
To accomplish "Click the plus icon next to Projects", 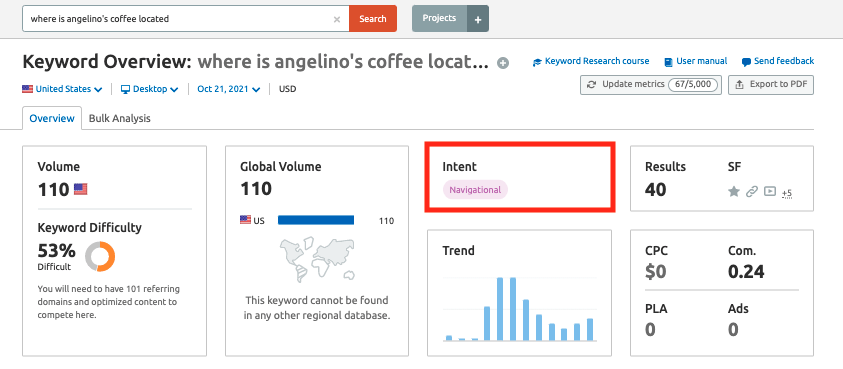I will pyautogui.click(x=478, y=19).
